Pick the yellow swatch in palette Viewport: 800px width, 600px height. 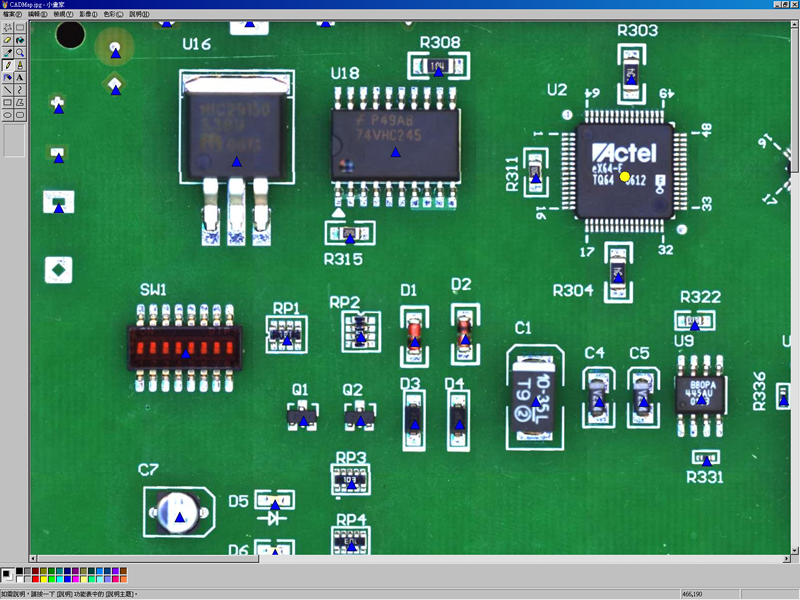tap(43, 579)
